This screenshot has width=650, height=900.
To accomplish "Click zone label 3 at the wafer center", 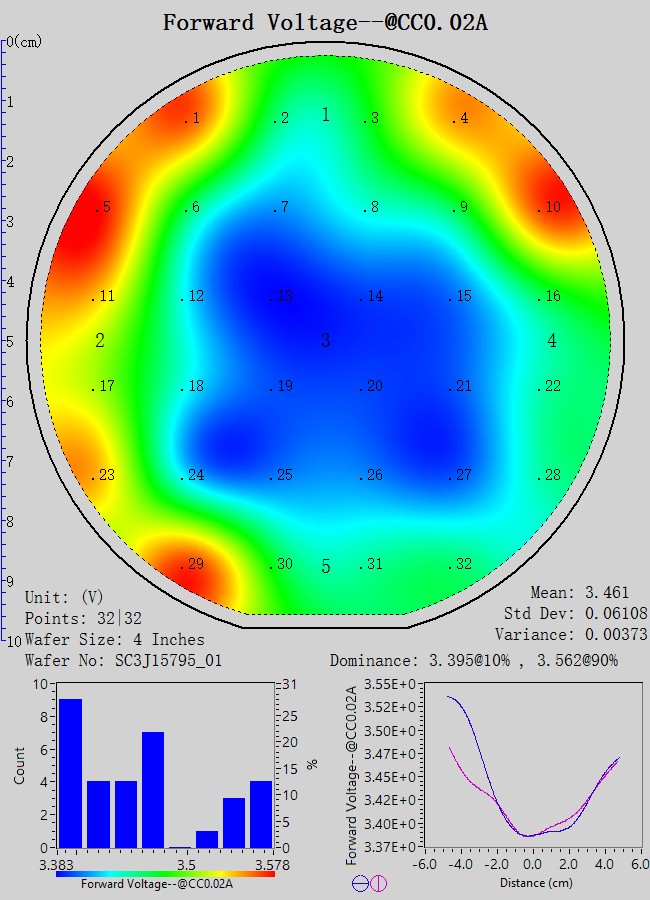I will [325, 341].
